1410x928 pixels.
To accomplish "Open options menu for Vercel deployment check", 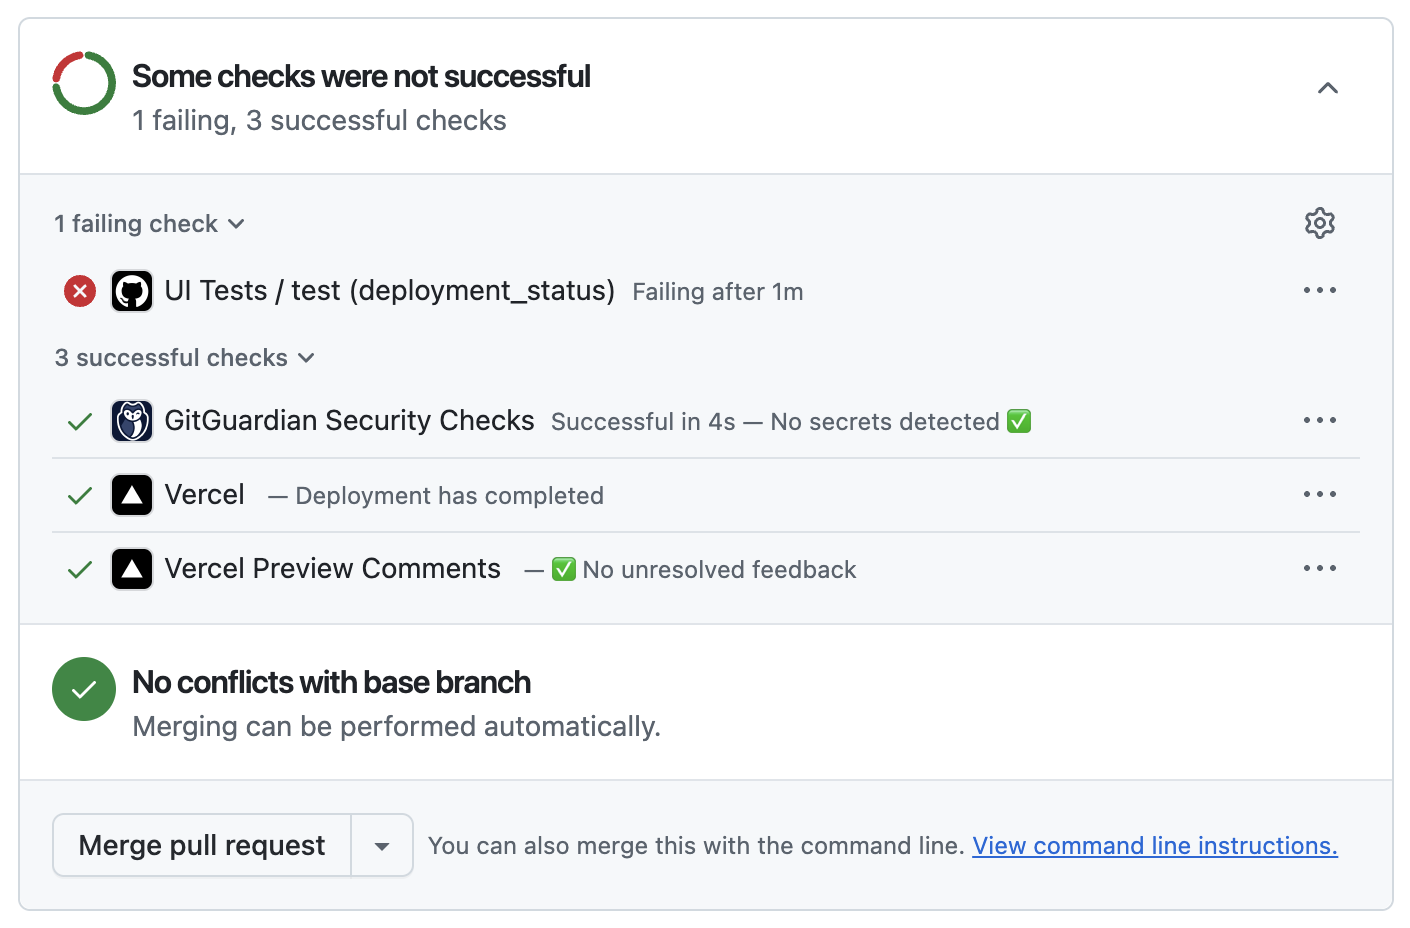I will point(1320,494).
